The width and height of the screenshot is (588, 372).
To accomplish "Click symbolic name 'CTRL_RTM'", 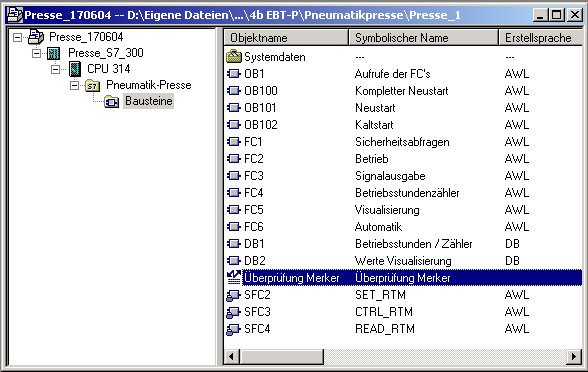I will click(x=384, y=312).
